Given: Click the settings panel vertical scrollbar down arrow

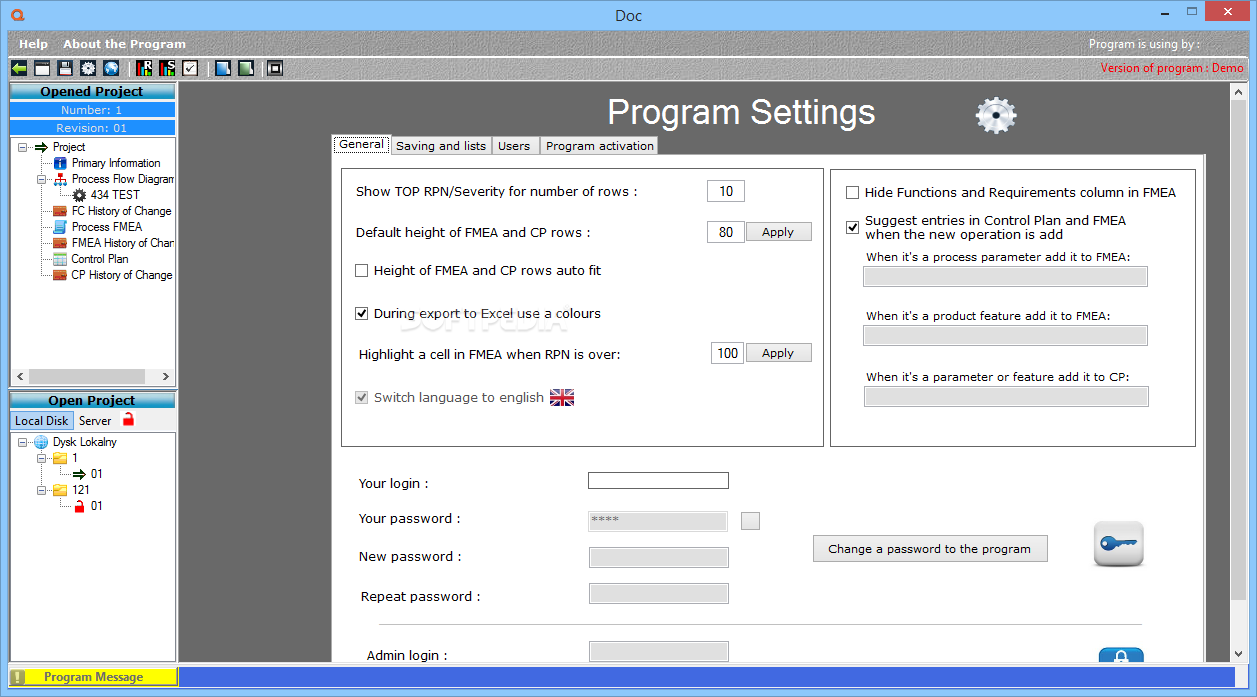Looking at the screenshot, I should (1240, 654).
